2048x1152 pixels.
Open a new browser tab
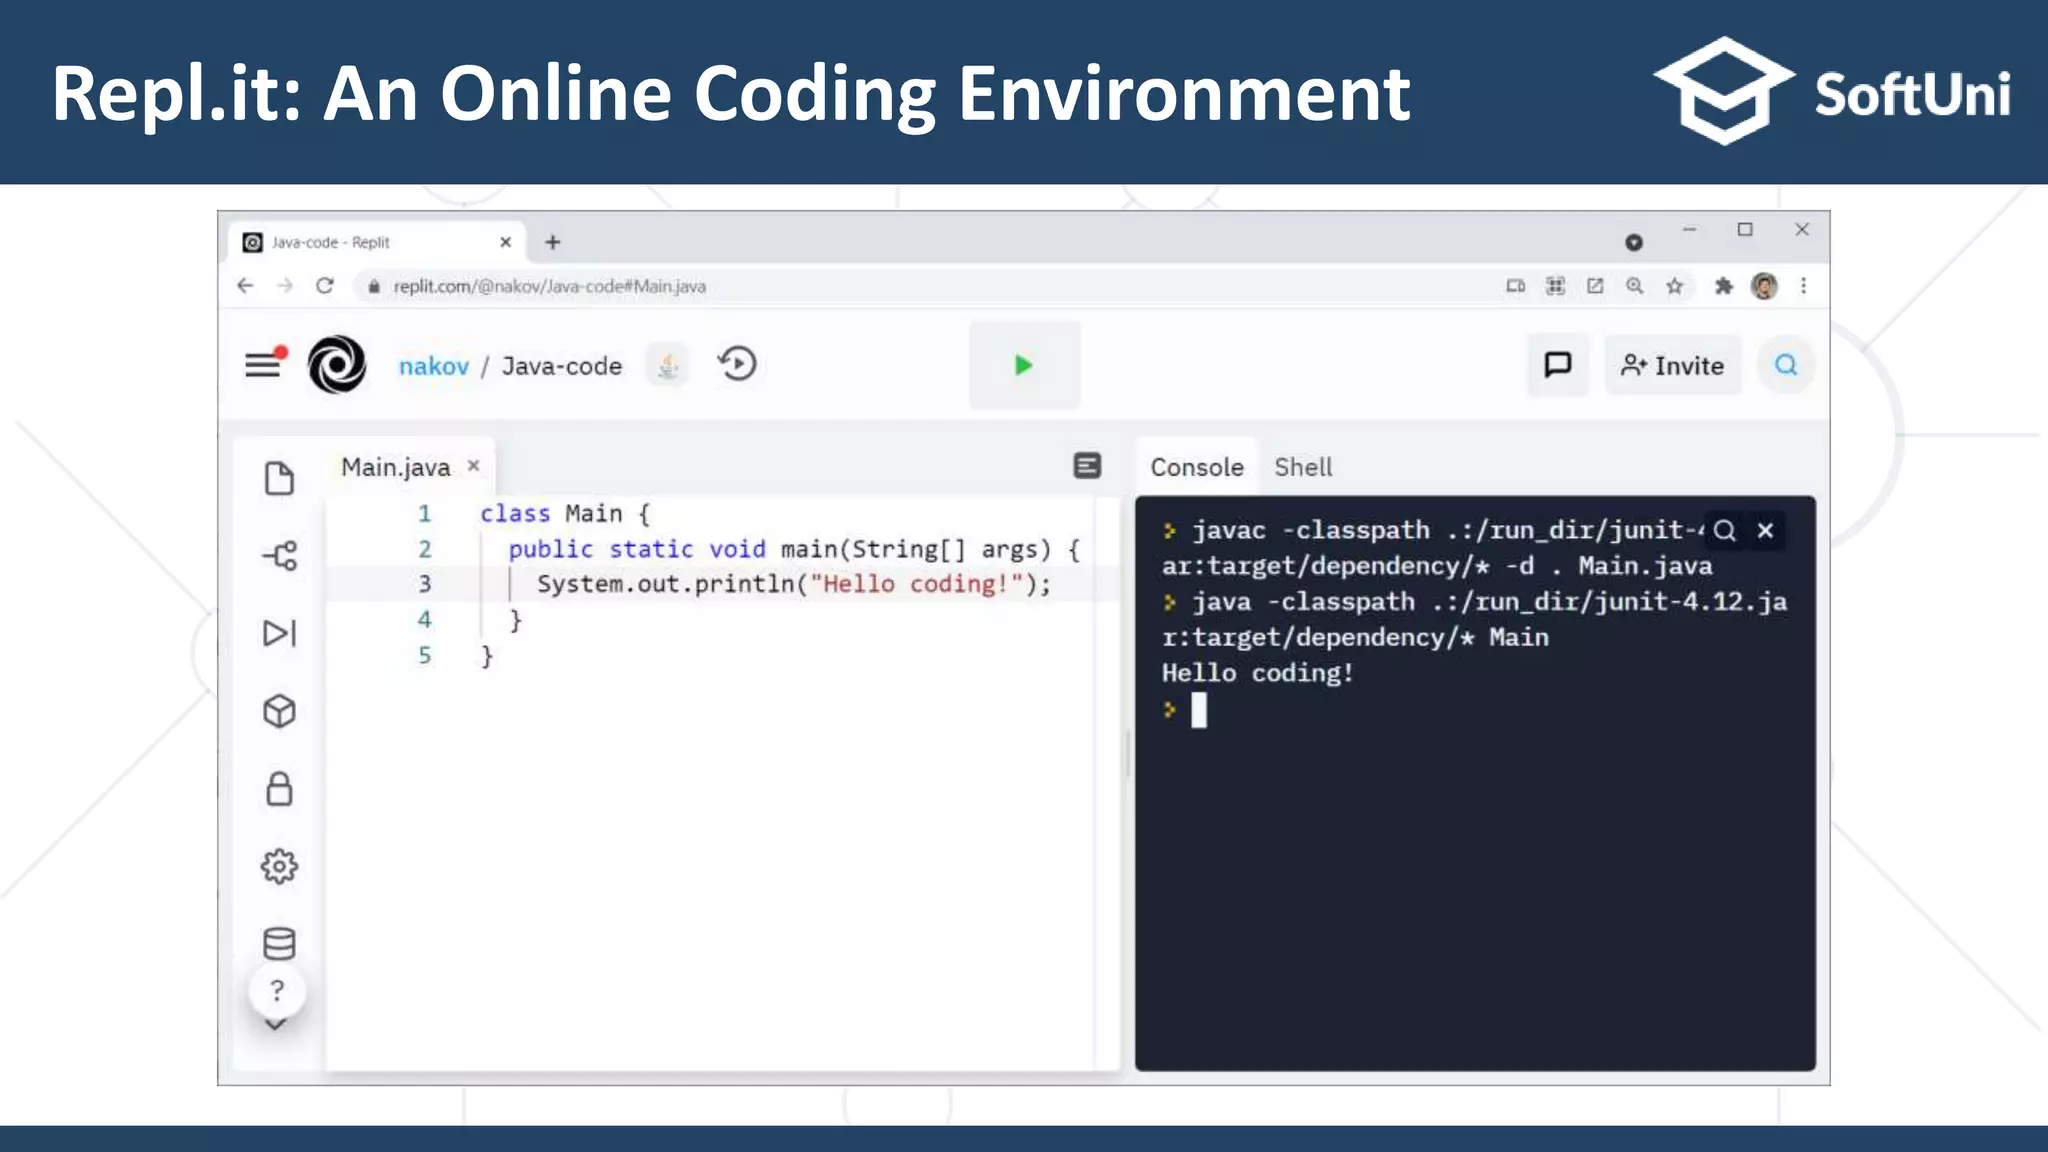[x=553, y=242]
